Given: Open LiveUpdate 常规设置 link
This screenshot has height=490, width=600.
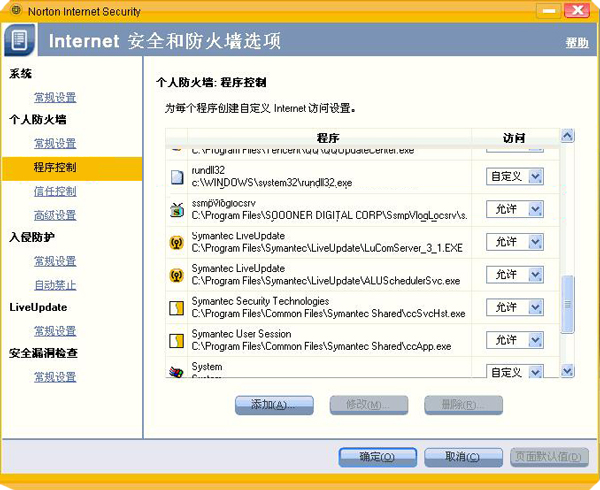Looking at the screenshot, I should [55, 331].
